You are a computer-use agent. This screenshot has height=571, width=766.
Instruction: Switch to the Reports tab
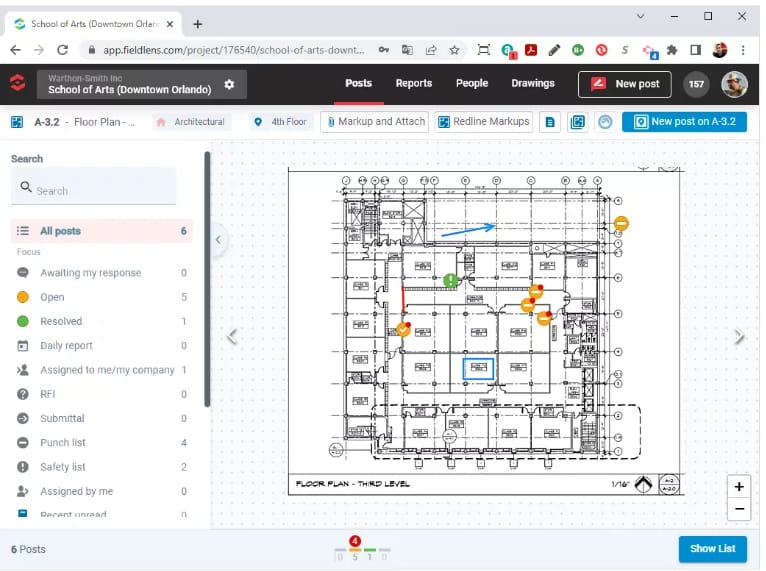coord(413,84)
